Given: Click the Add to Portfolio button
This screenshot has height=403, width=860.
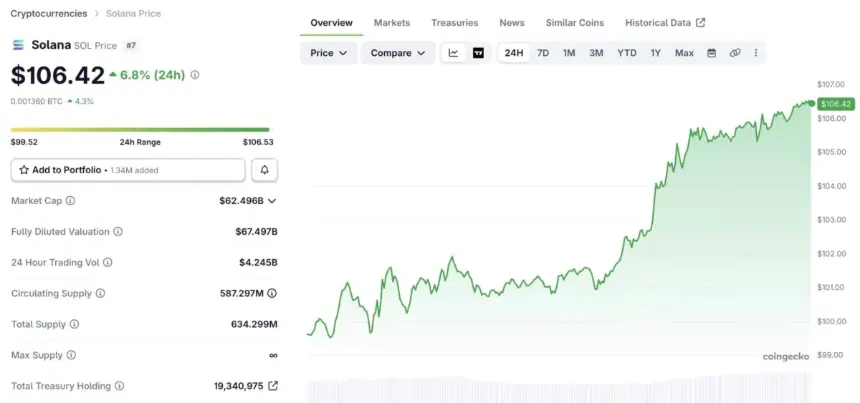Looking at the screenshot, I should [128, 170].
